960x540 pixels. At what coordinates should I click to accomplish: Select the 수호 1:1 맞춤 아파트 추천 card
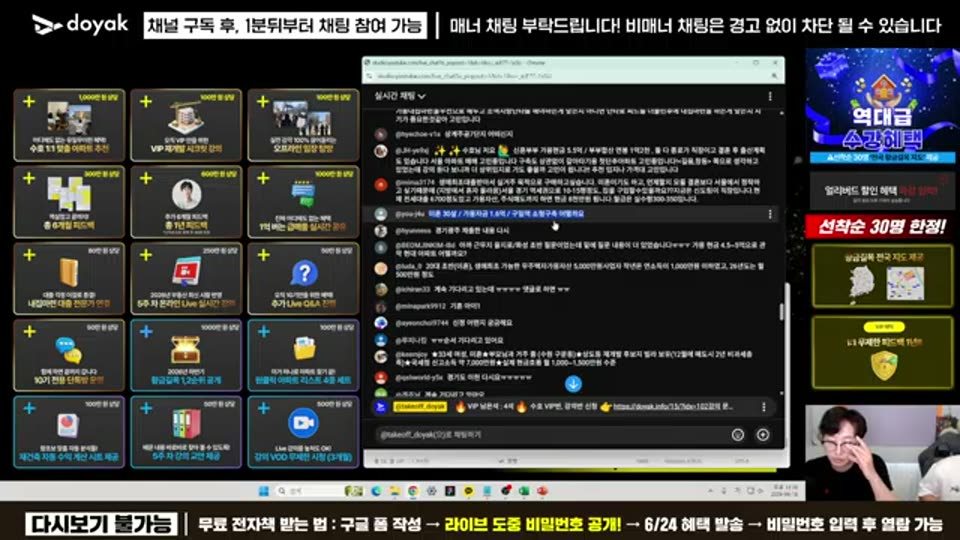[69, 126]
